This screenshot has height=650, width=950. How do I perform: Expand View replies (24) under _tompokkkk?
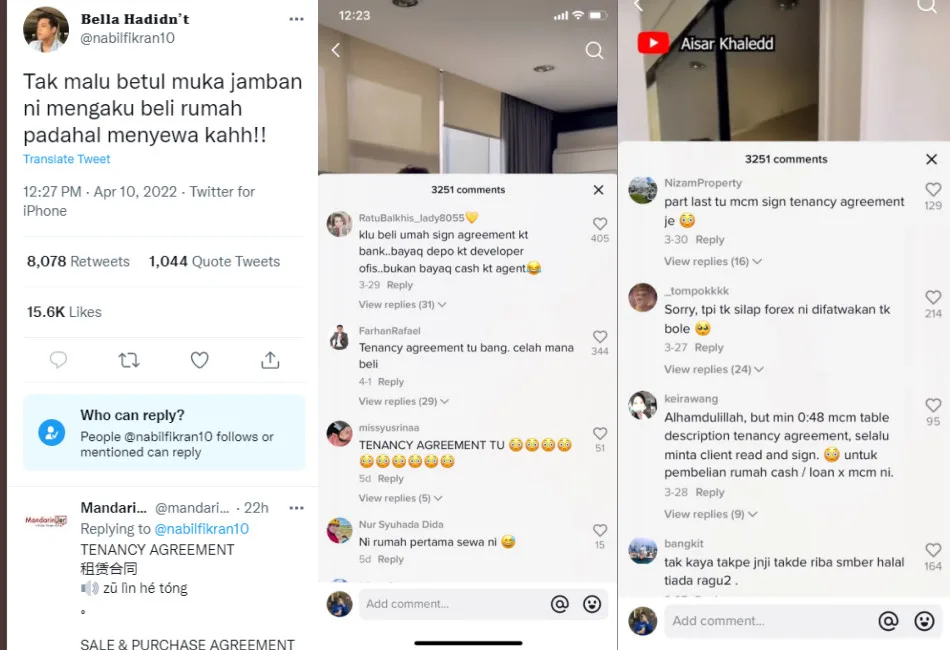(x=713, y=370)
